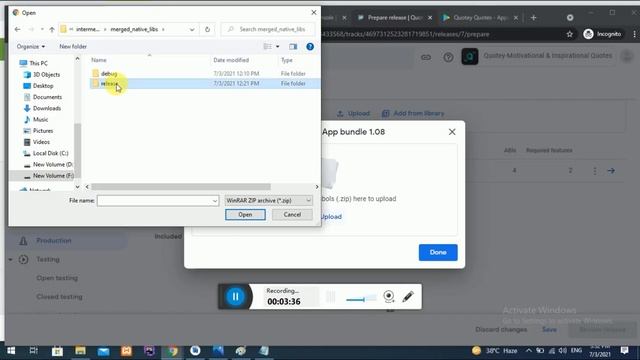Open the Open dialog help
Viewport: 640px width, 360px height.
click(x=310, y=47)
